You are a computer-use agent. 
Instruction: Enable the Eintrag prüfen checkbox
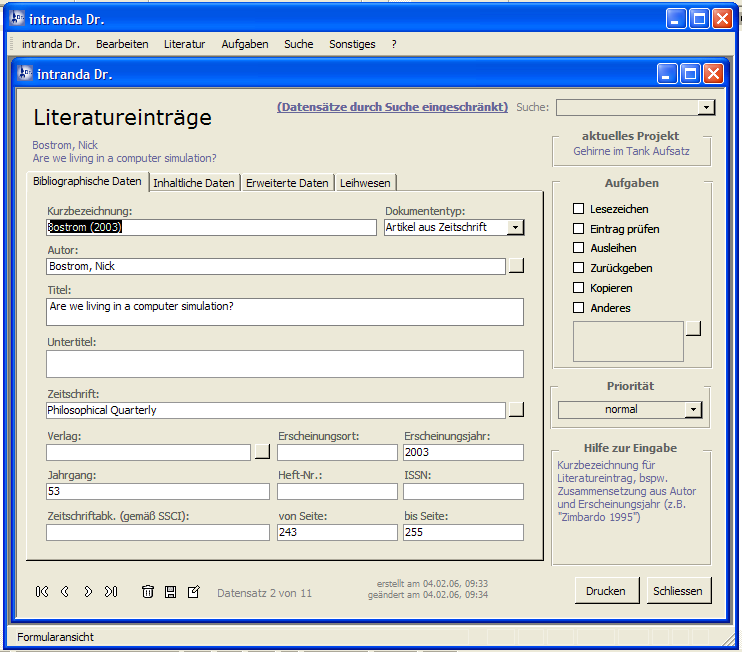click(x=578, y=229)
